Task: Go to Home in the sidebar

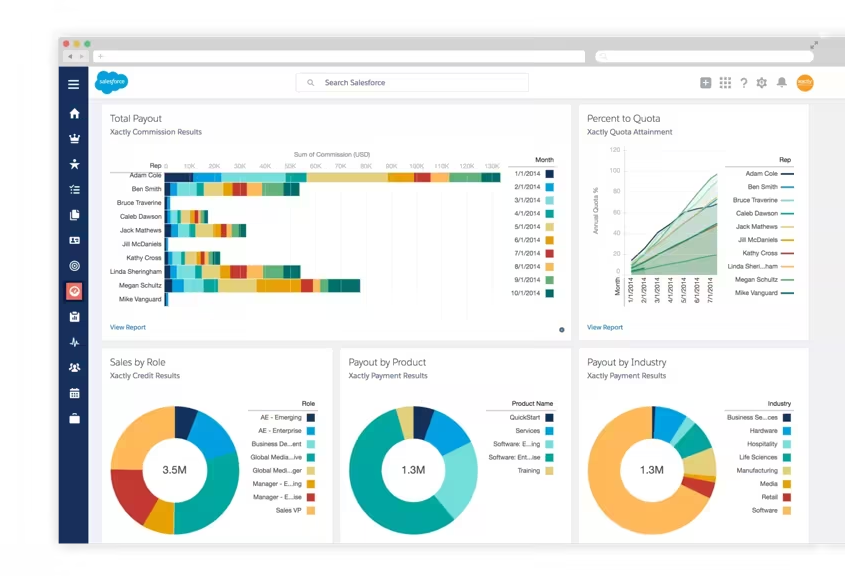Action: pos(74,113)
